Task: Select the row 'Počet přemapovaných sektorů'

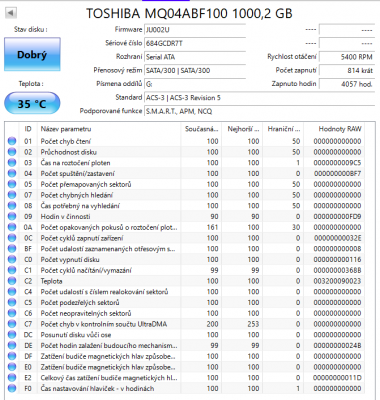Action: [x=185, y=184]
